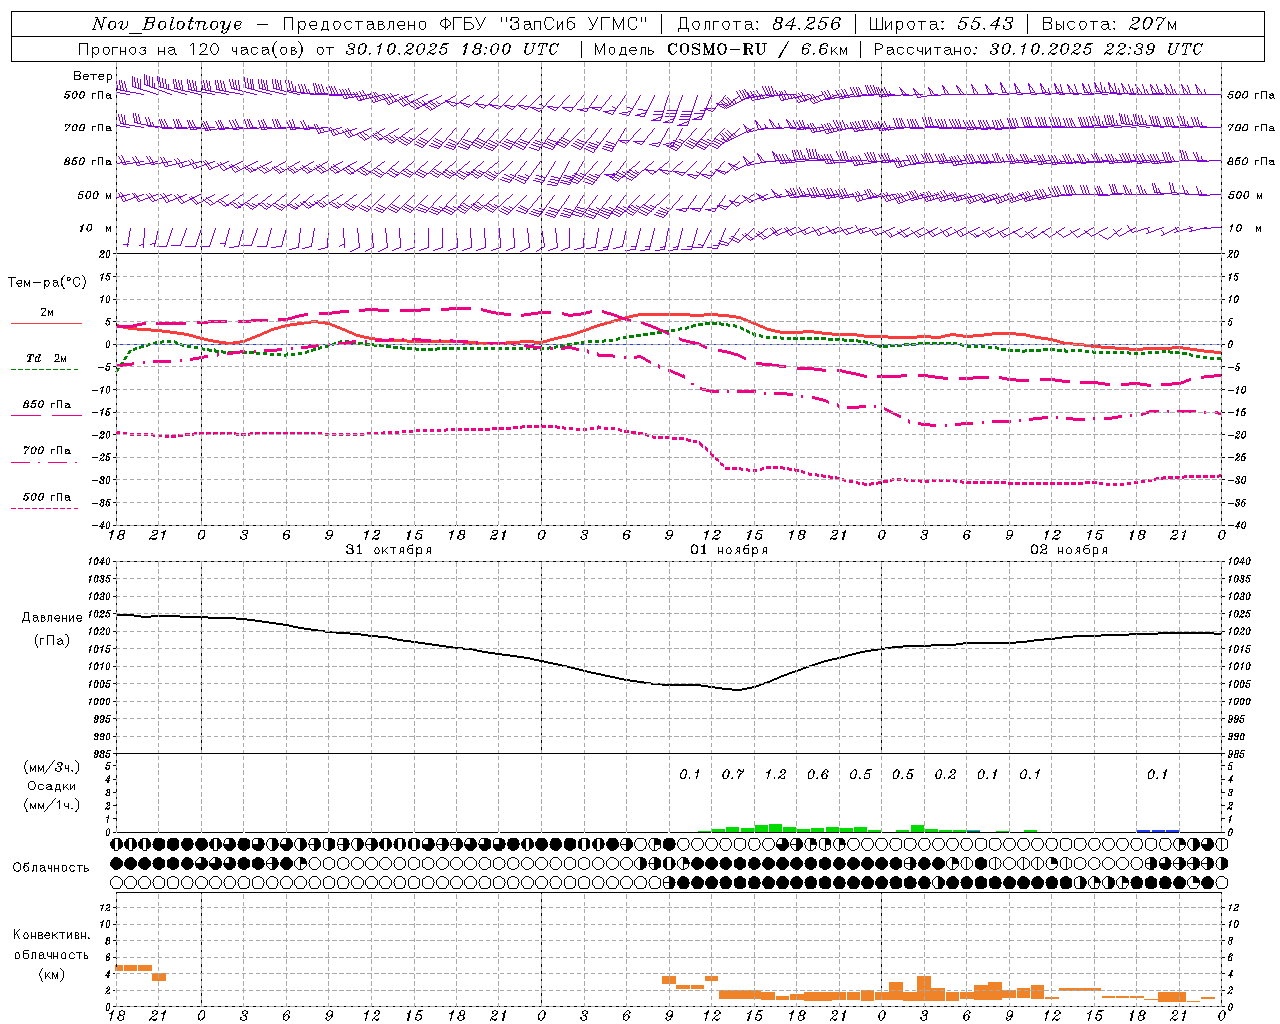Click the "Тем-ра(°C)" temperature panel label
The image size is (1280, 1024).
click(x=47, y=283)
